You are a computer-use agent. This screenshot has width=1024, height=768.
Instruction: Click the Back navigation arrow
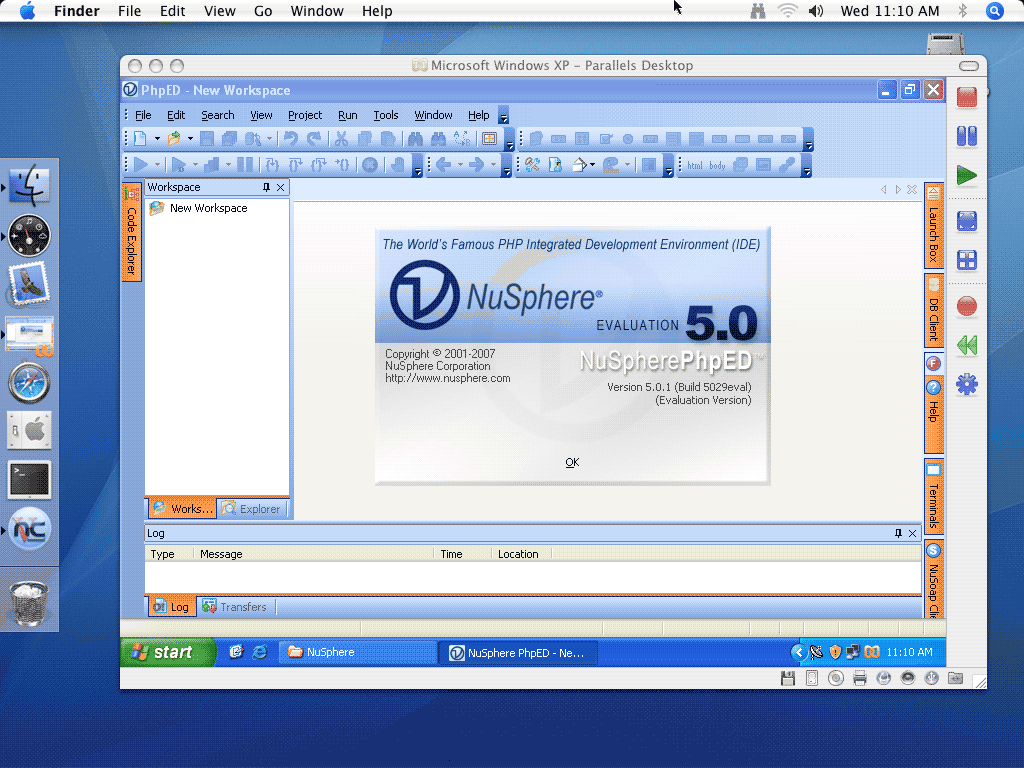click(444, 165)
